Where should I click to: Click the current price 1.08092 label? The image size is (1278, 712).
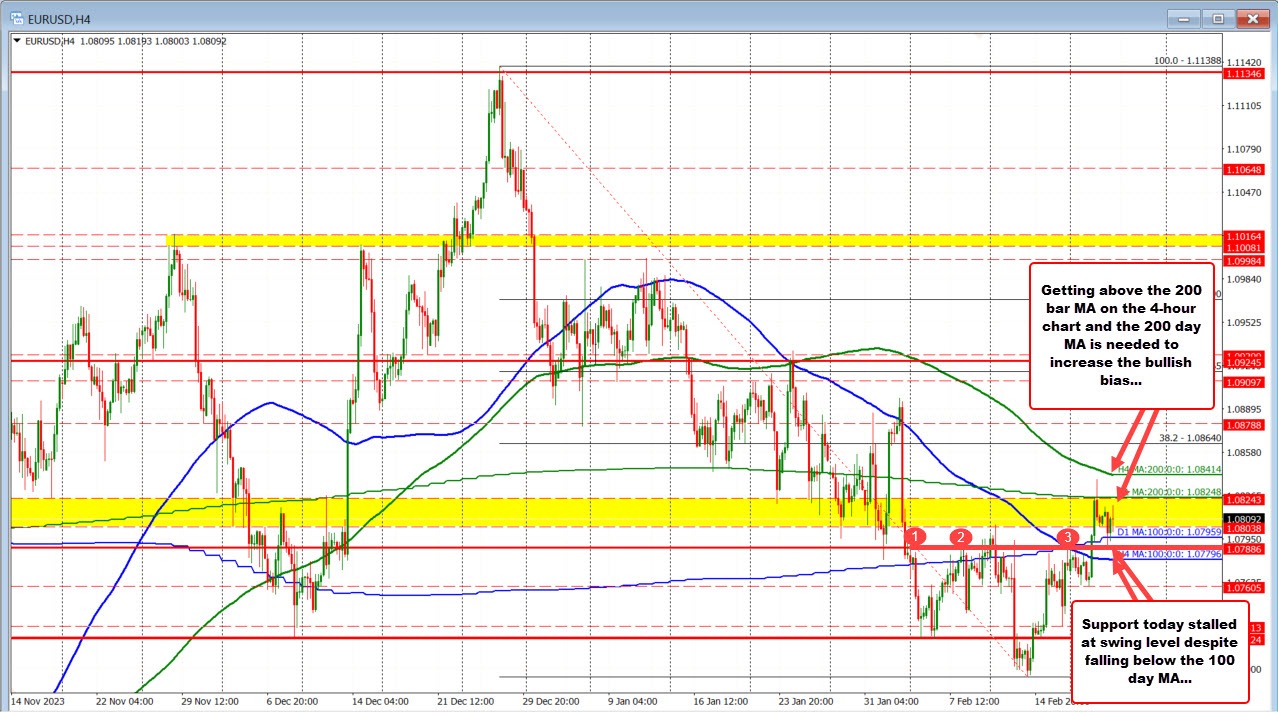point(1245,519)
